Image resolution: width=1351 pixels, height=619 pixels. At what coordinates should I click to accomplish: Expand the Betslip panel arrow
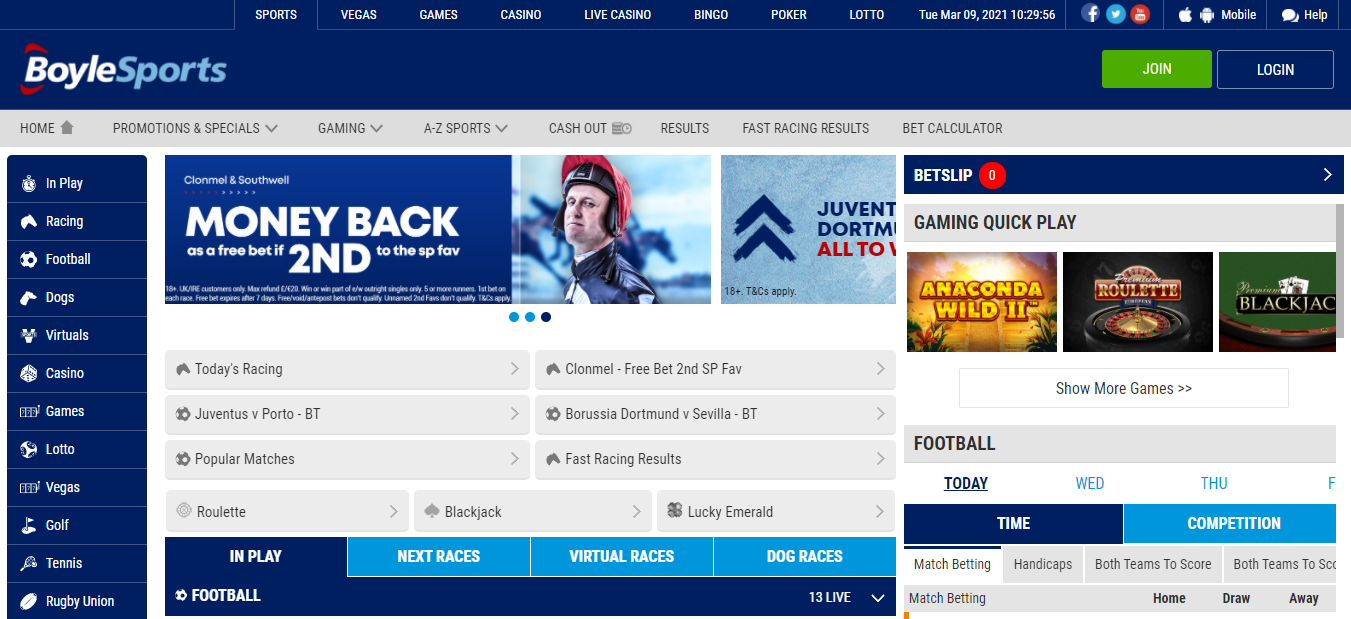pos(1328,174)
